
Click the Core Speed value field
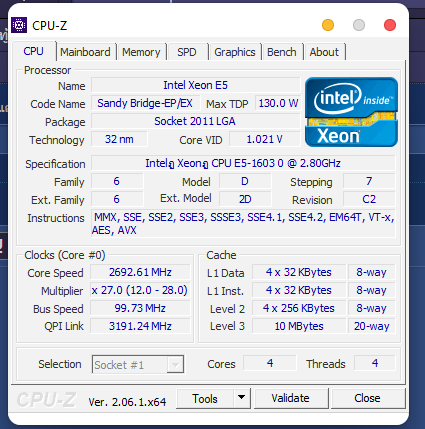(x=140, y=272)
